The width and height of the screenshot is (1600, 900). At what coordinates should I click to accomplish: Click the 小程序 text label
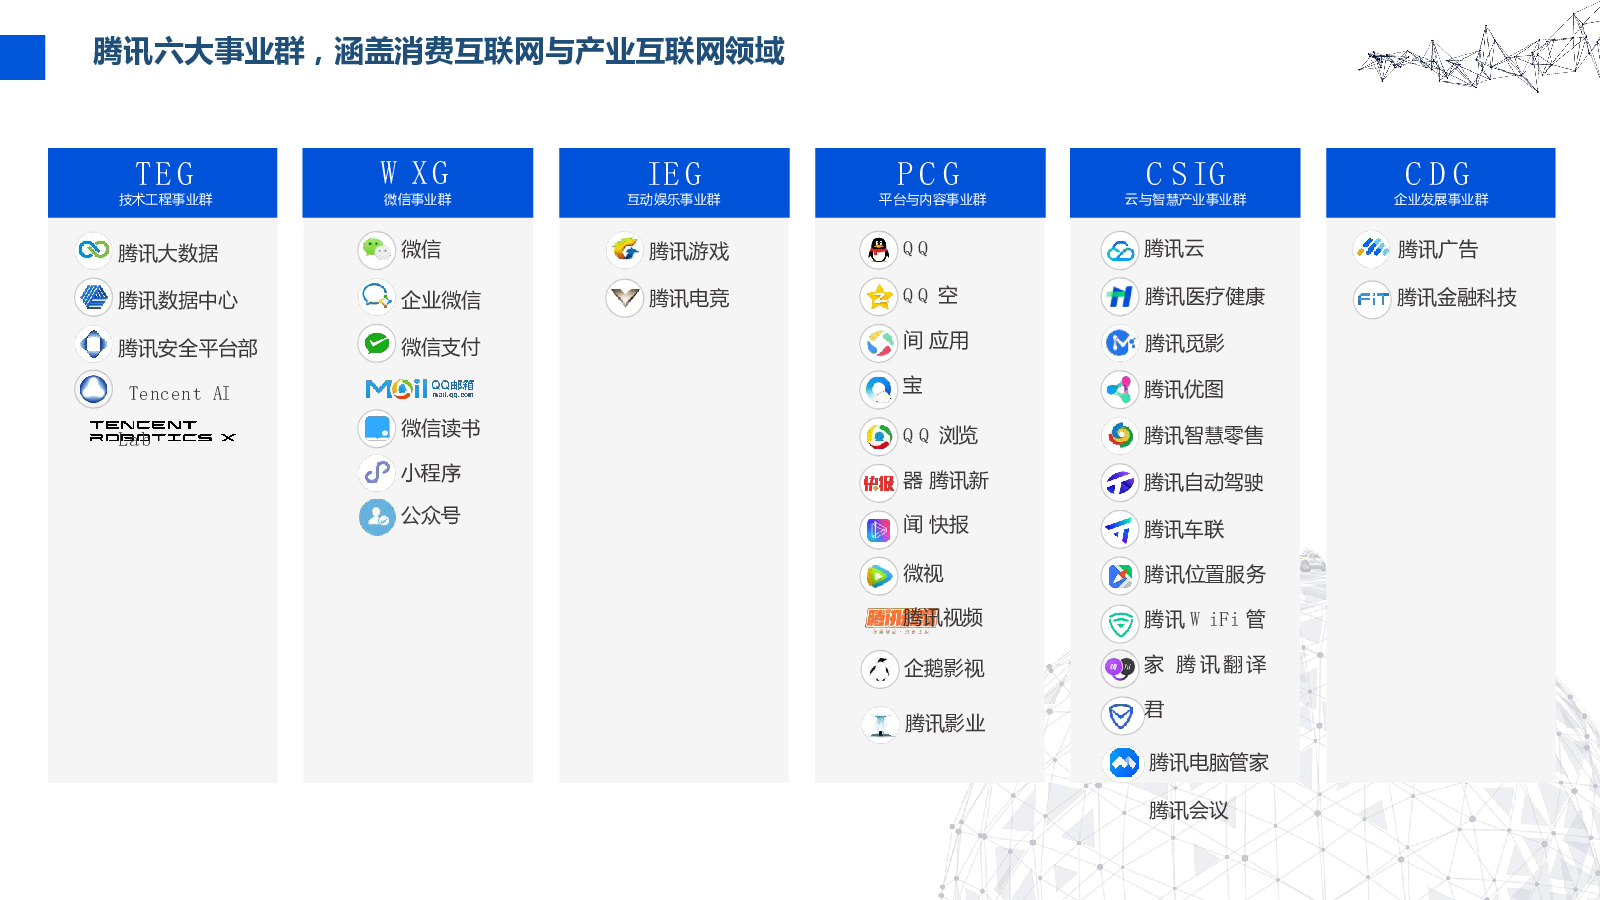pyautogui.click(x=431, y=473)
